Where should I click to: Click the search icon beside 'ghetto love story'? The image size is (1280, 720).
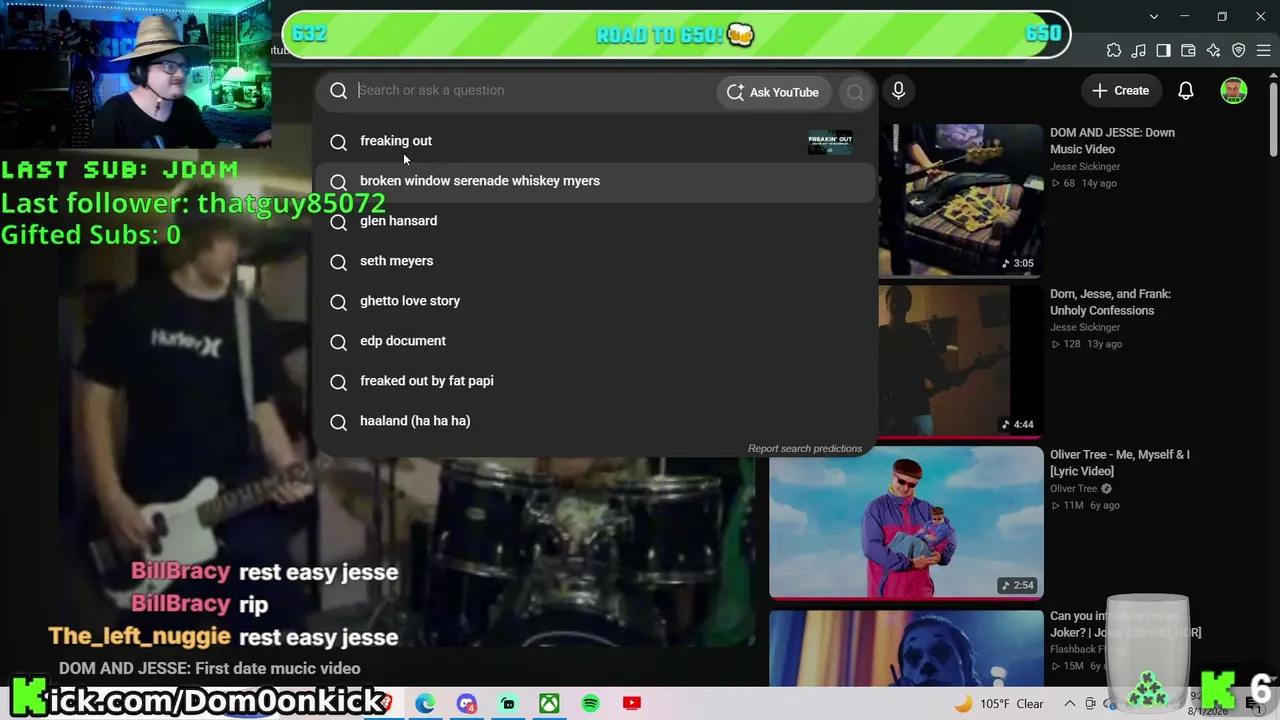339,302
